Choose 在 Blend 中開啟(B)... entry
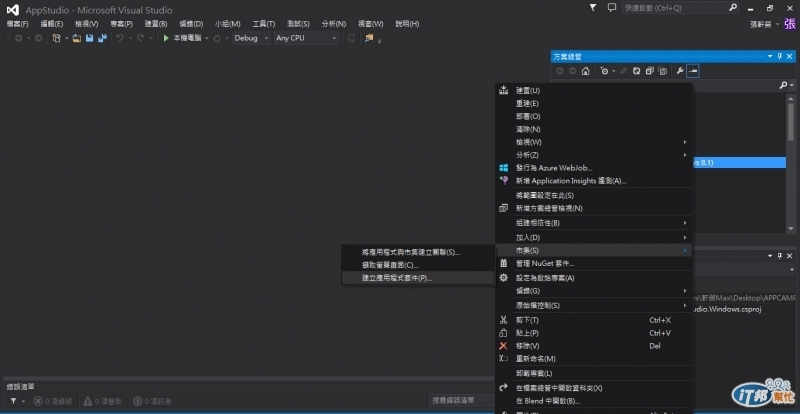 pos(593,401)
